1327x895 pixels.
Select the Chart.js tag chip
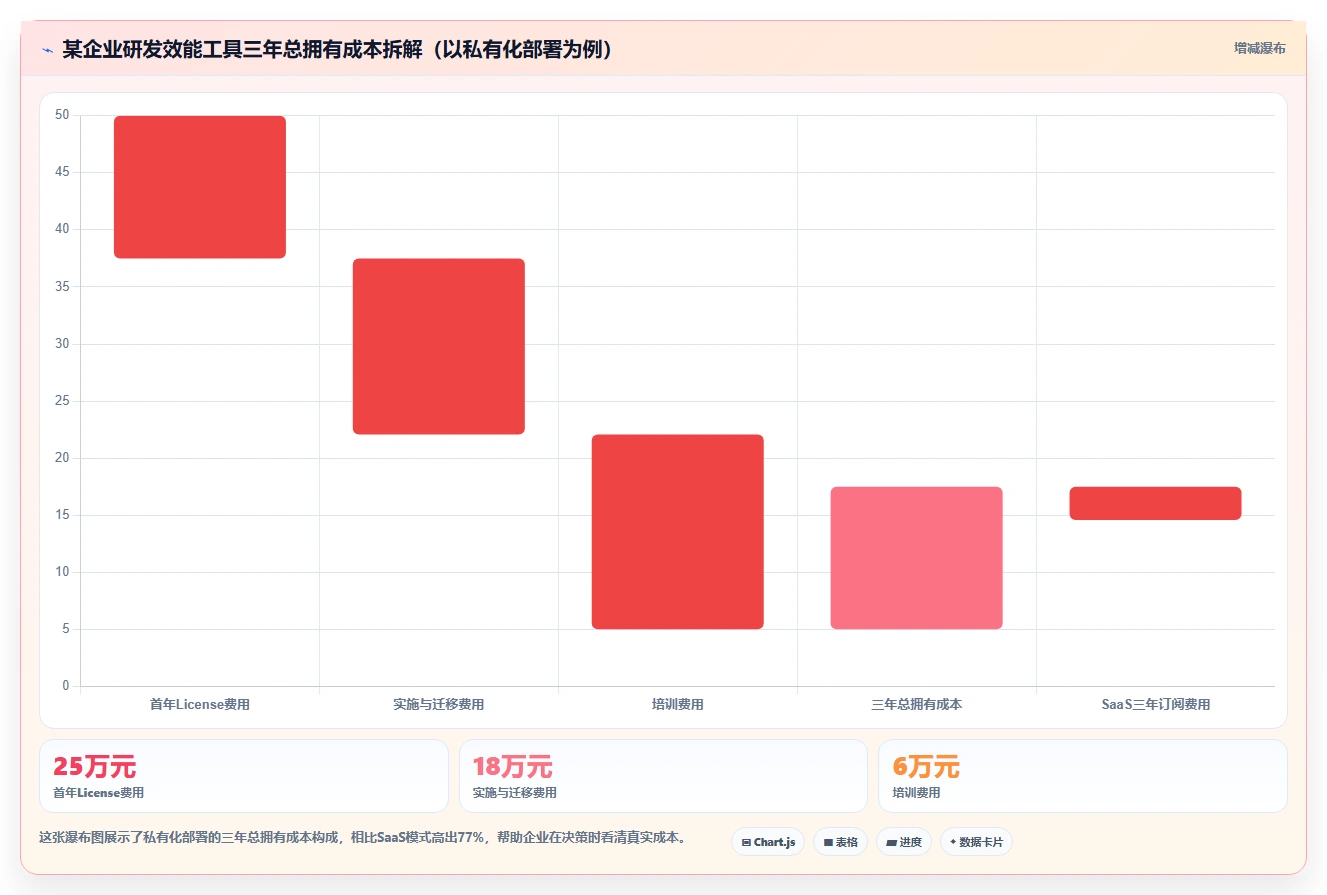point(768,842)
